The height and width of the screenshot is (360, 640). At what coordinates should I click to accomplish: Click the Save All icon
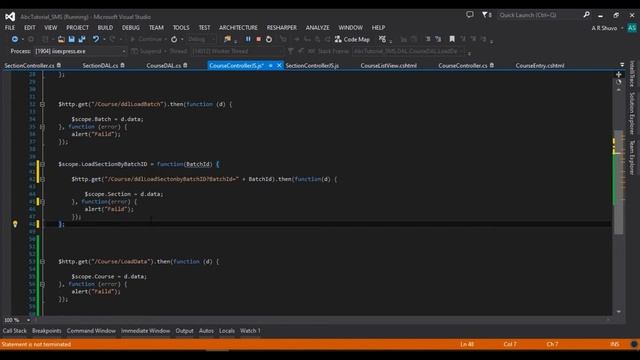click(x=82, y=39)
